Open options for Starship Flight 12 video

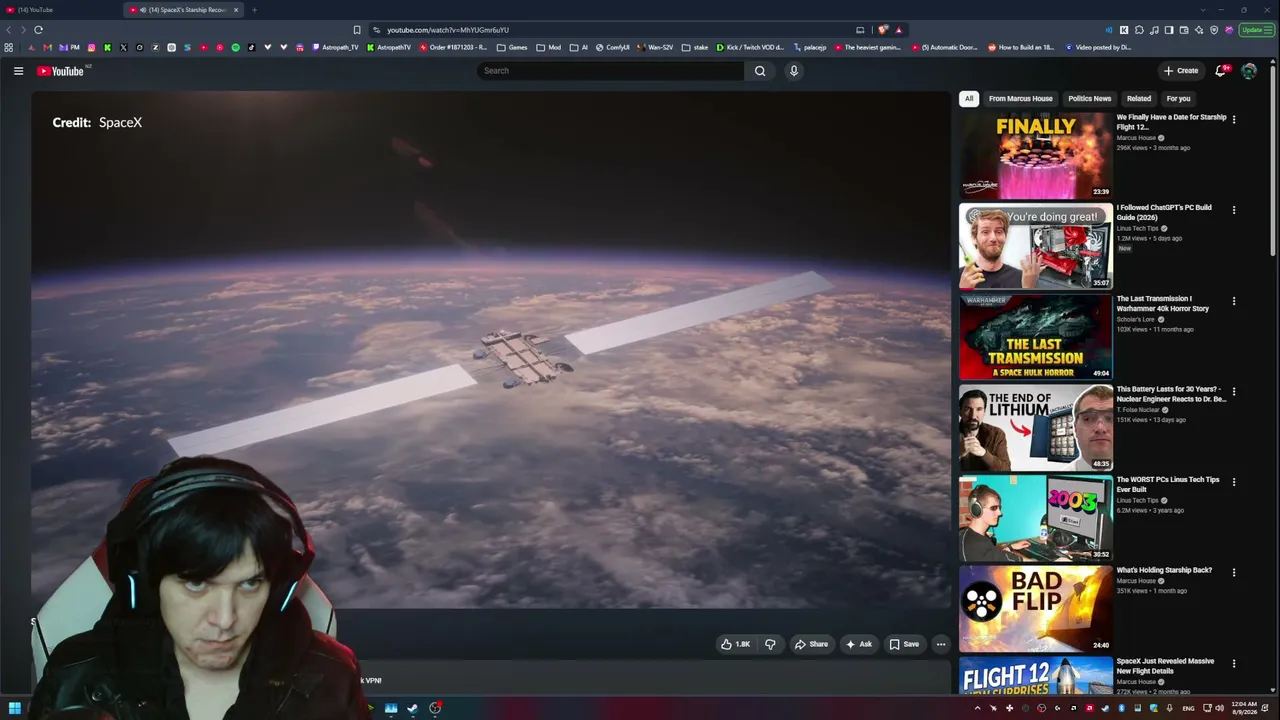pos(1233,119)
